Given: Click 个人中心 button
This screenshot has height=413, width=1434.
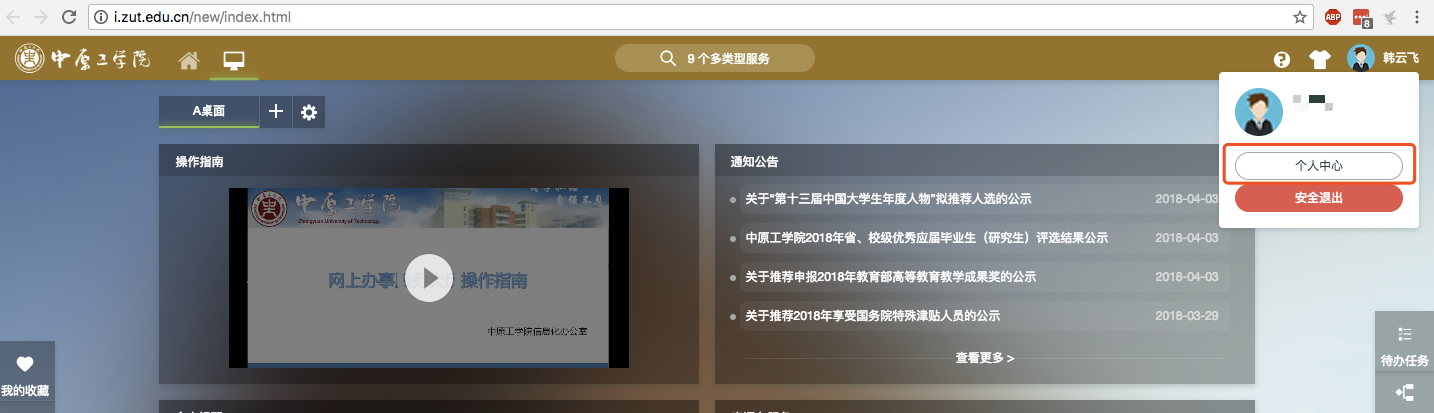Looking at the screenshot, I should coord(1318,166).
